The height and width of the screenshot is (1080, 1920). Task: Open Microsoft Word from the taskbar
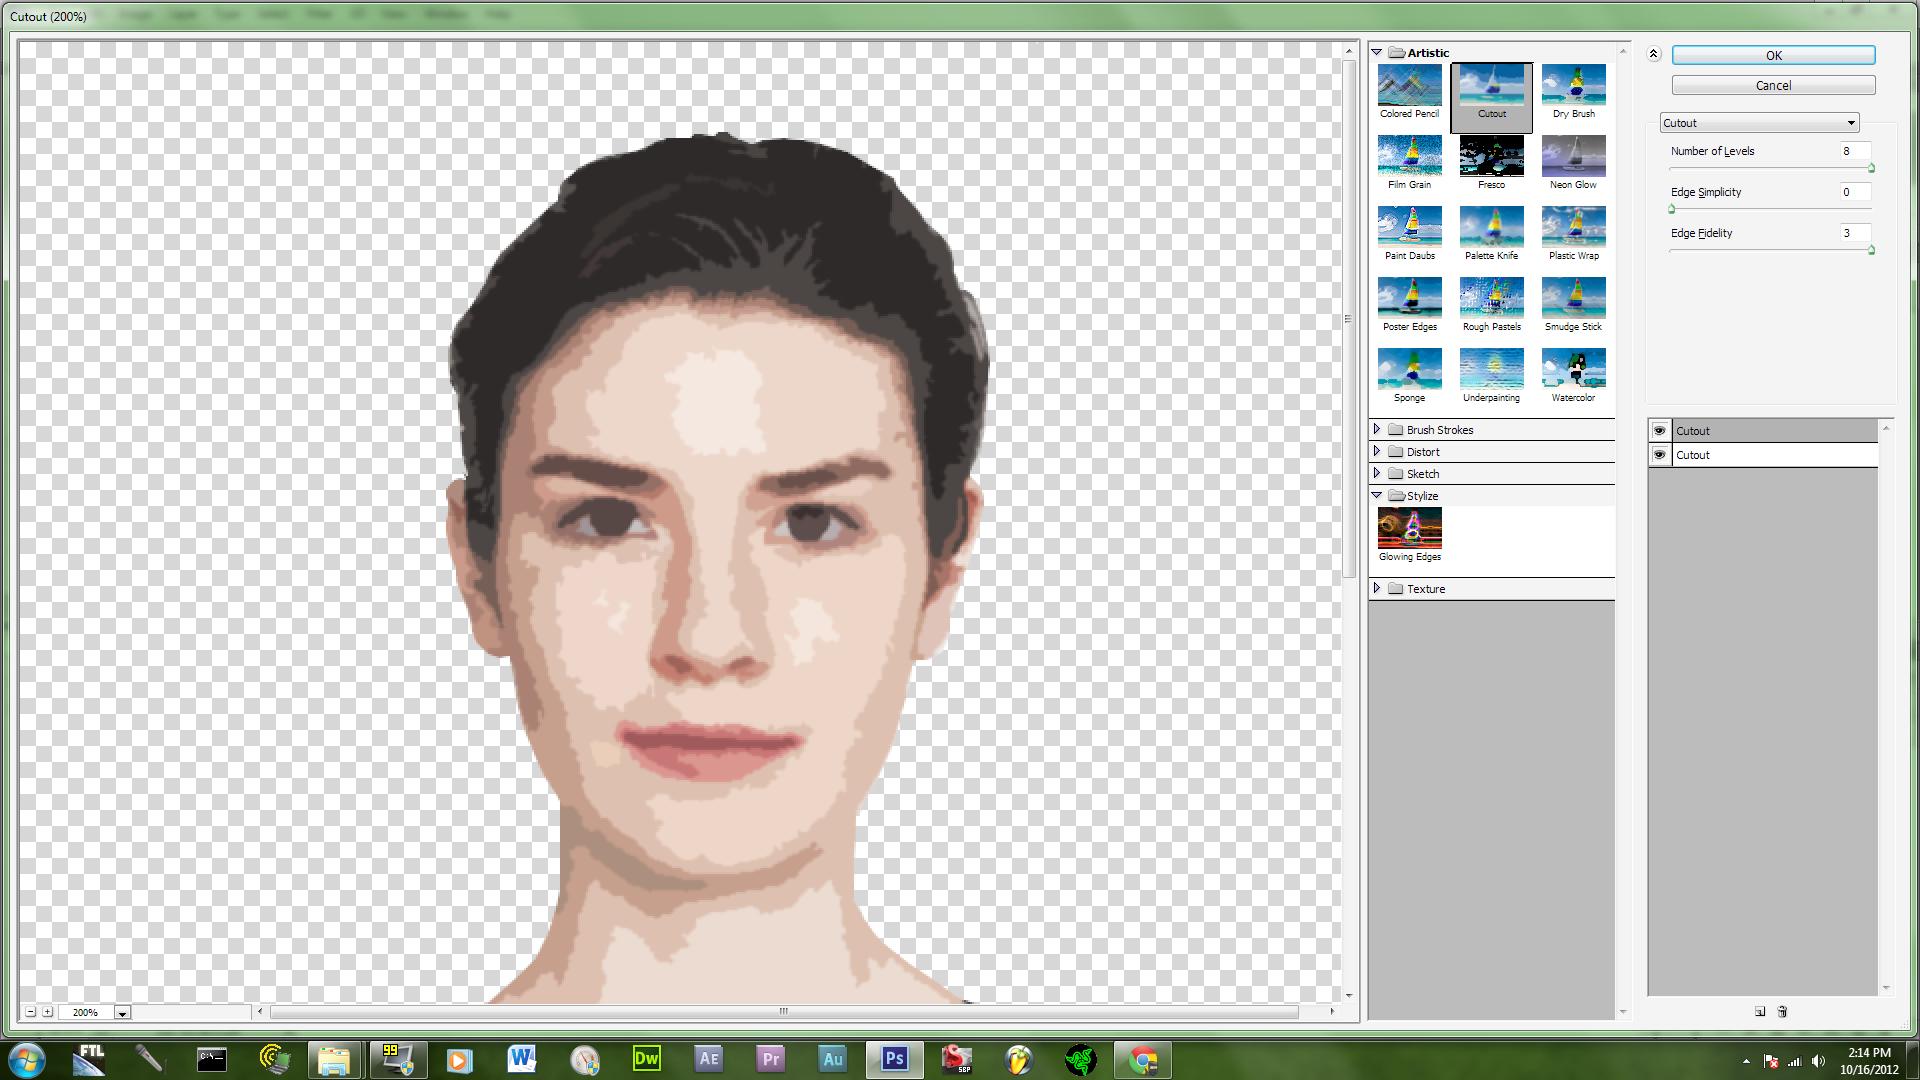(x=521, y=1059)
